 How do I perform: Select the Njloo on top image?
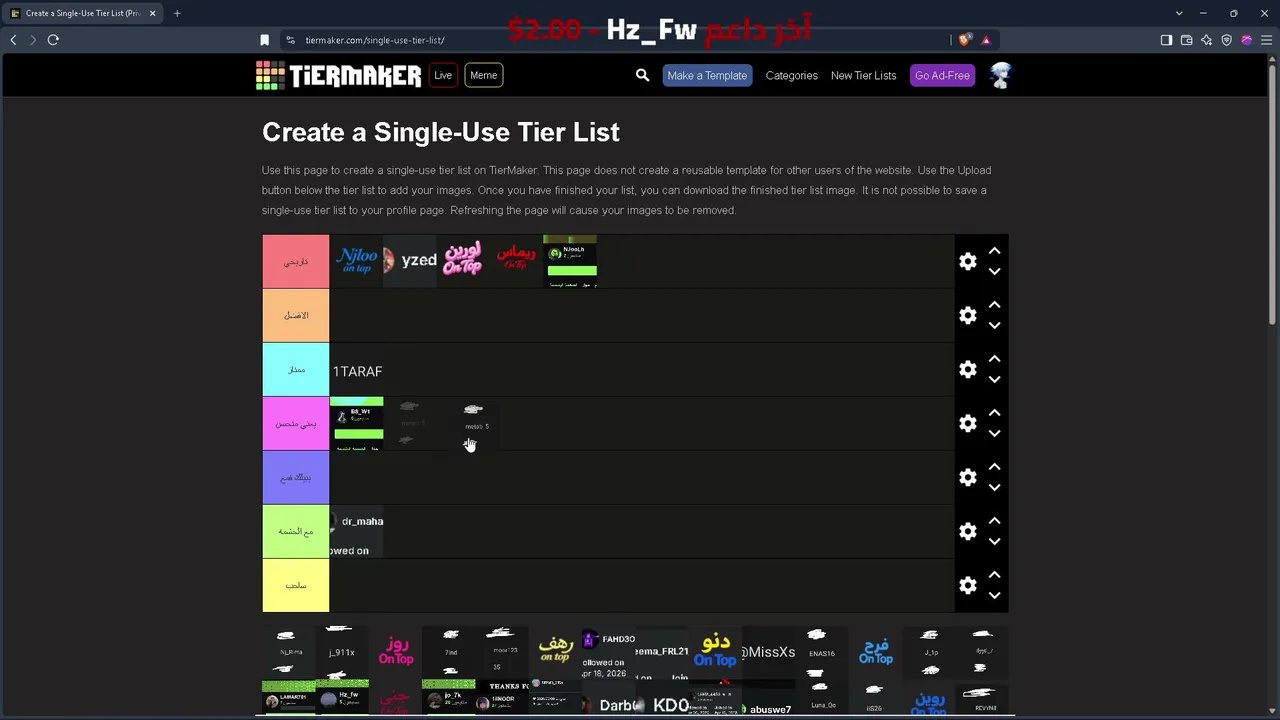[x=356, y=261]
